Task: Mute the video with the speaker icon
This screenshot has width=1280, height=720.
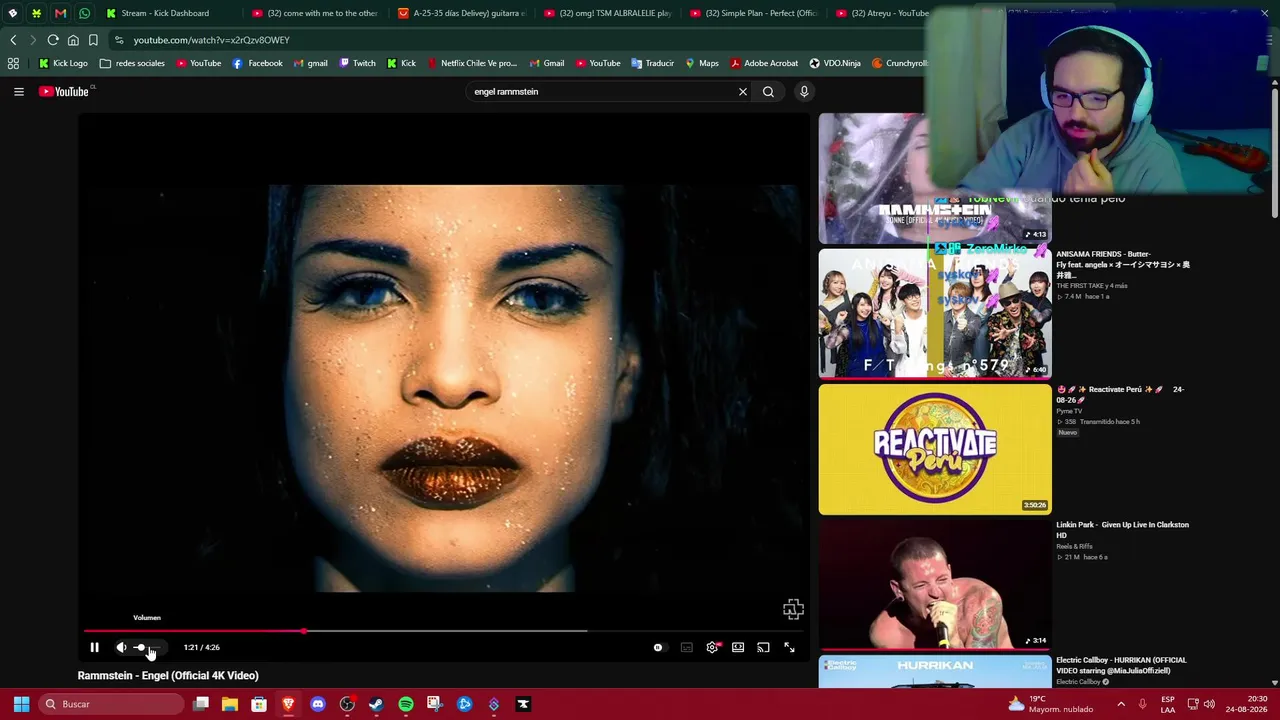Action: (x=121, y=647)
